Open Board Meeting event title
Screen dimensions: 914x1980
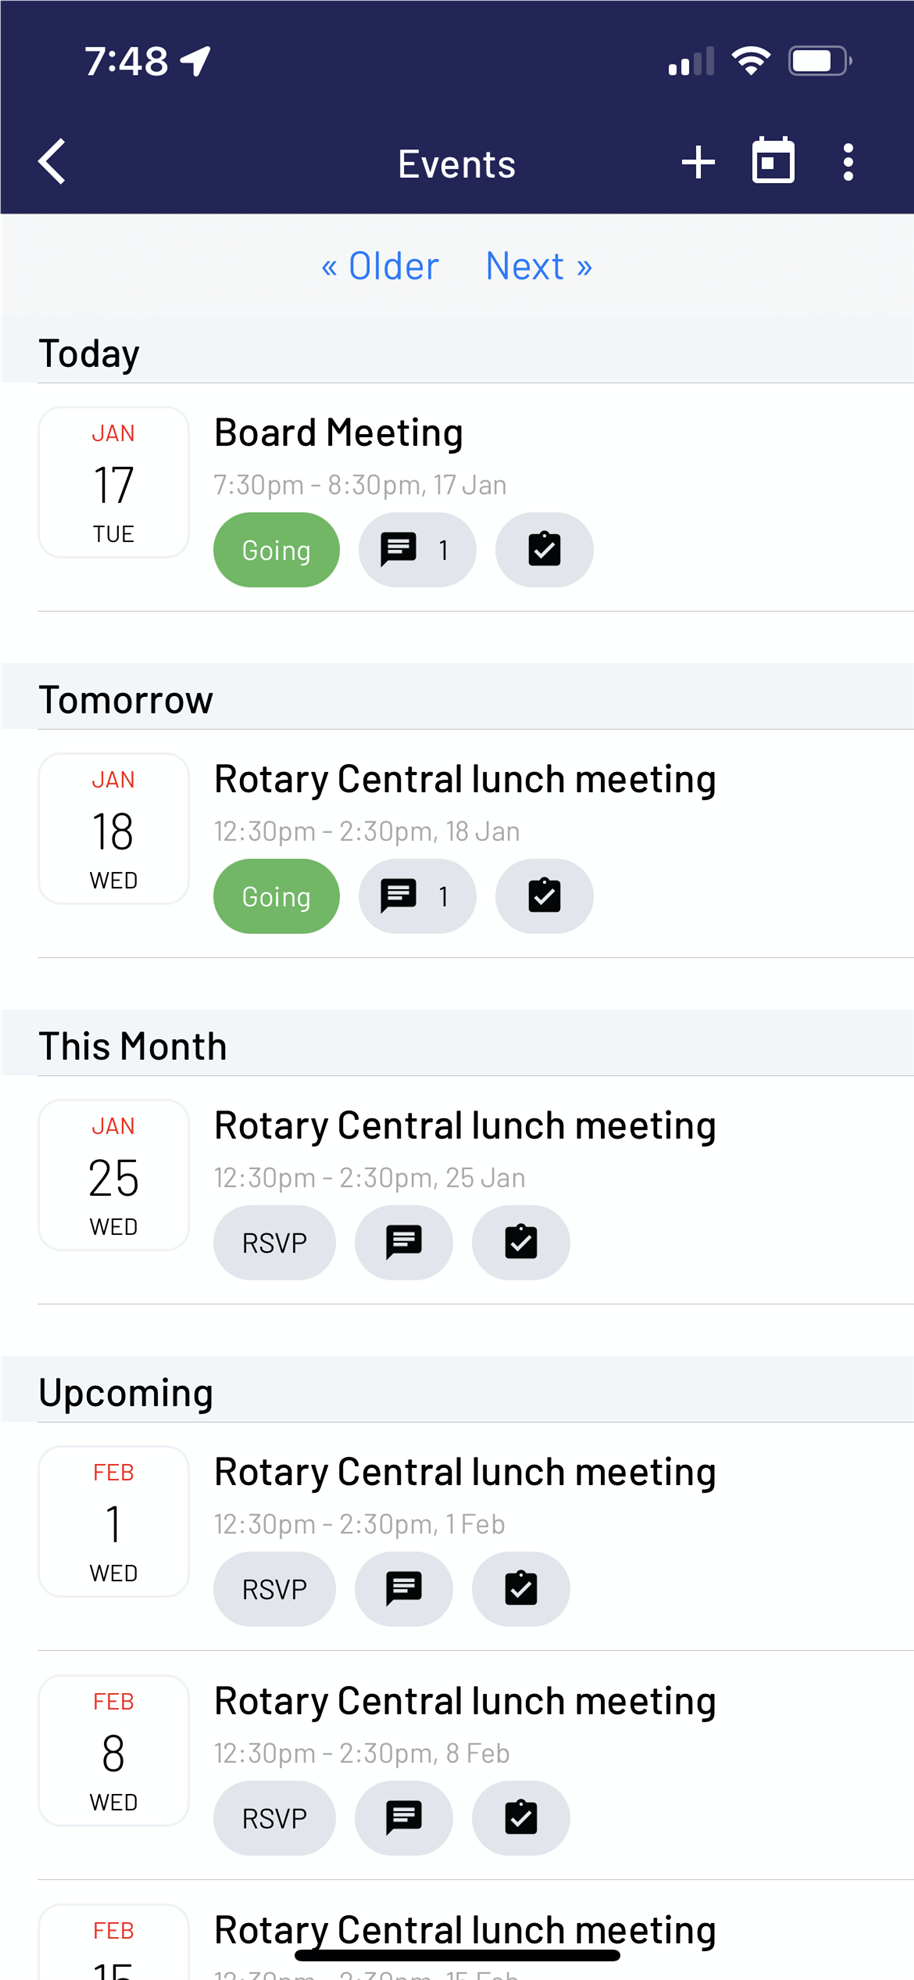[x=338, y=432]
